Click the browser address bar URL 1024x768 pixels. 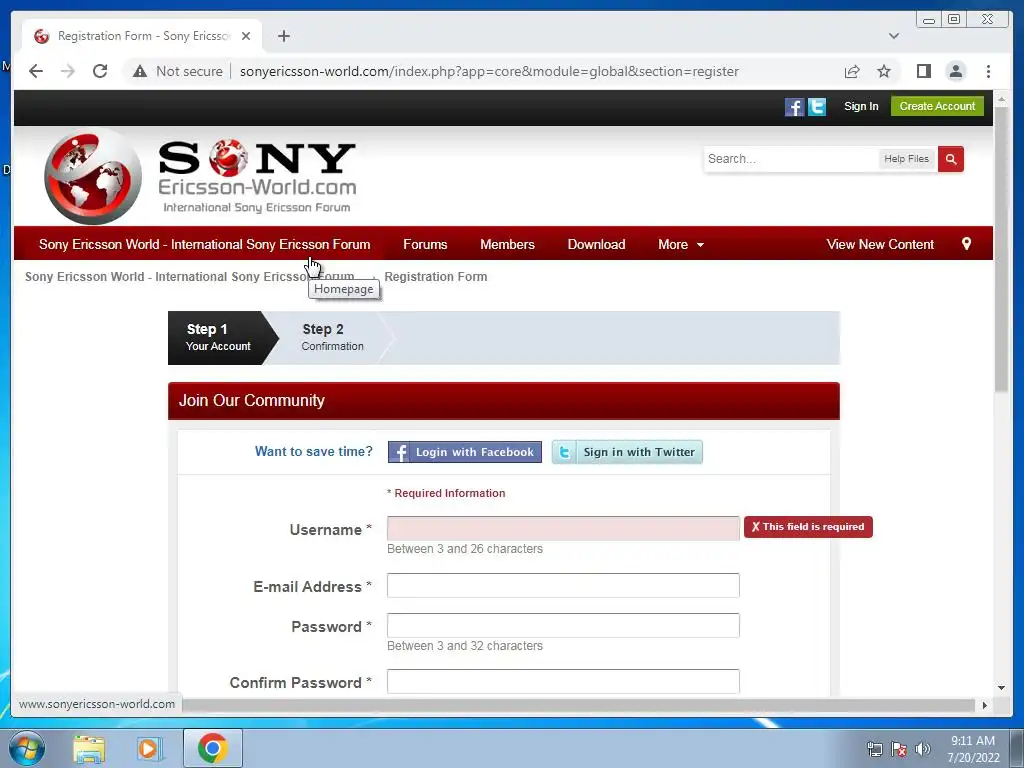coord(489,71)
